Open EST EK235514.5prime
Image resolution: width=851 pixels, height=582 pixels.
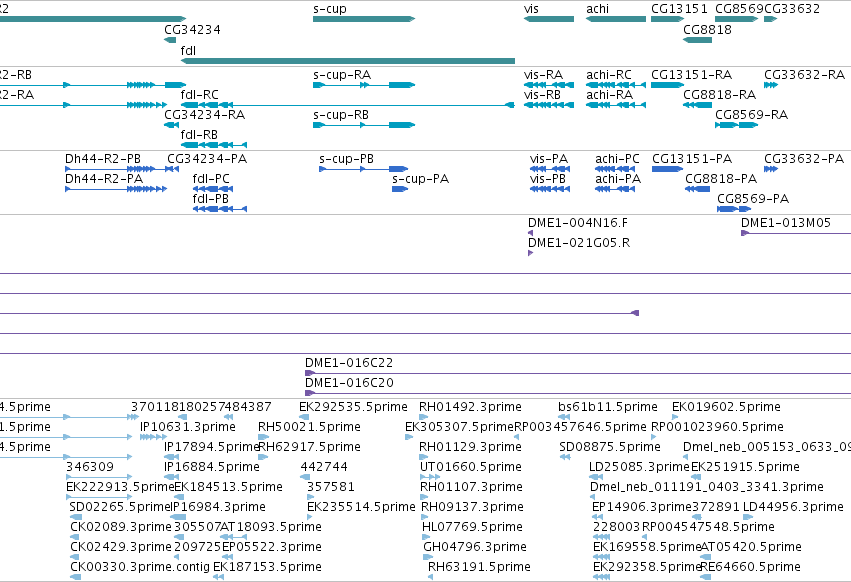pos(361,507)
